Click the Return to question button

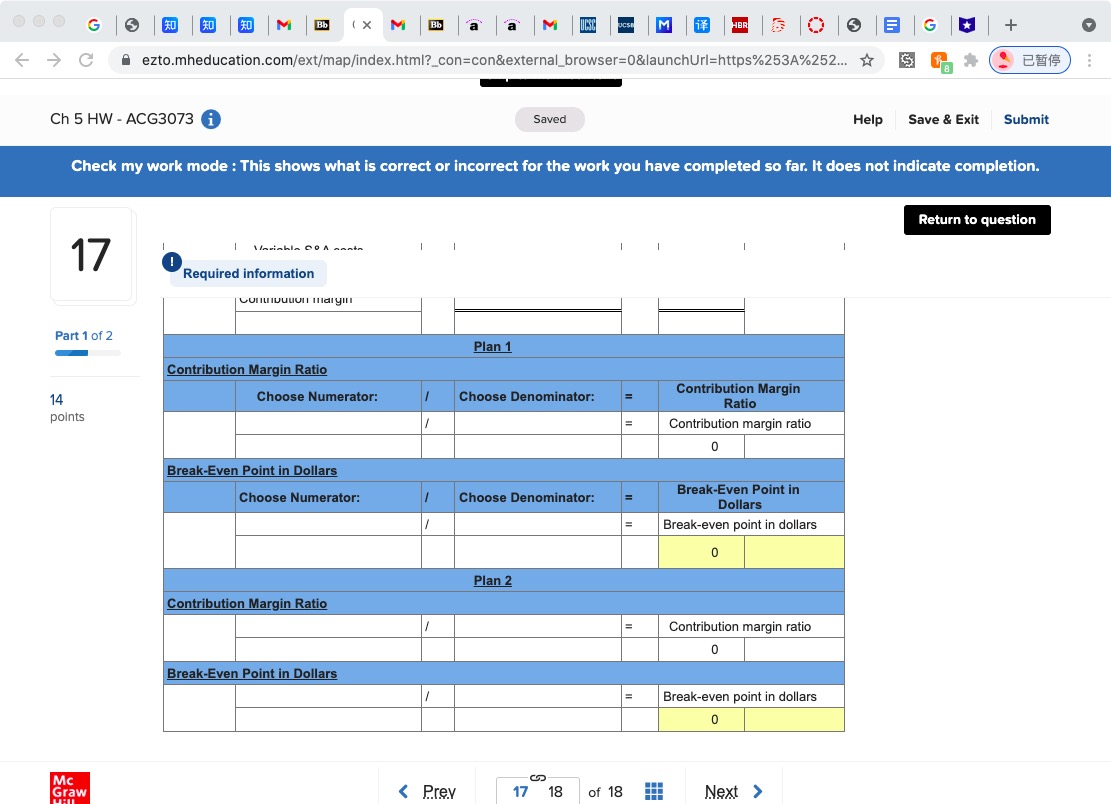[x=977, y=220]
